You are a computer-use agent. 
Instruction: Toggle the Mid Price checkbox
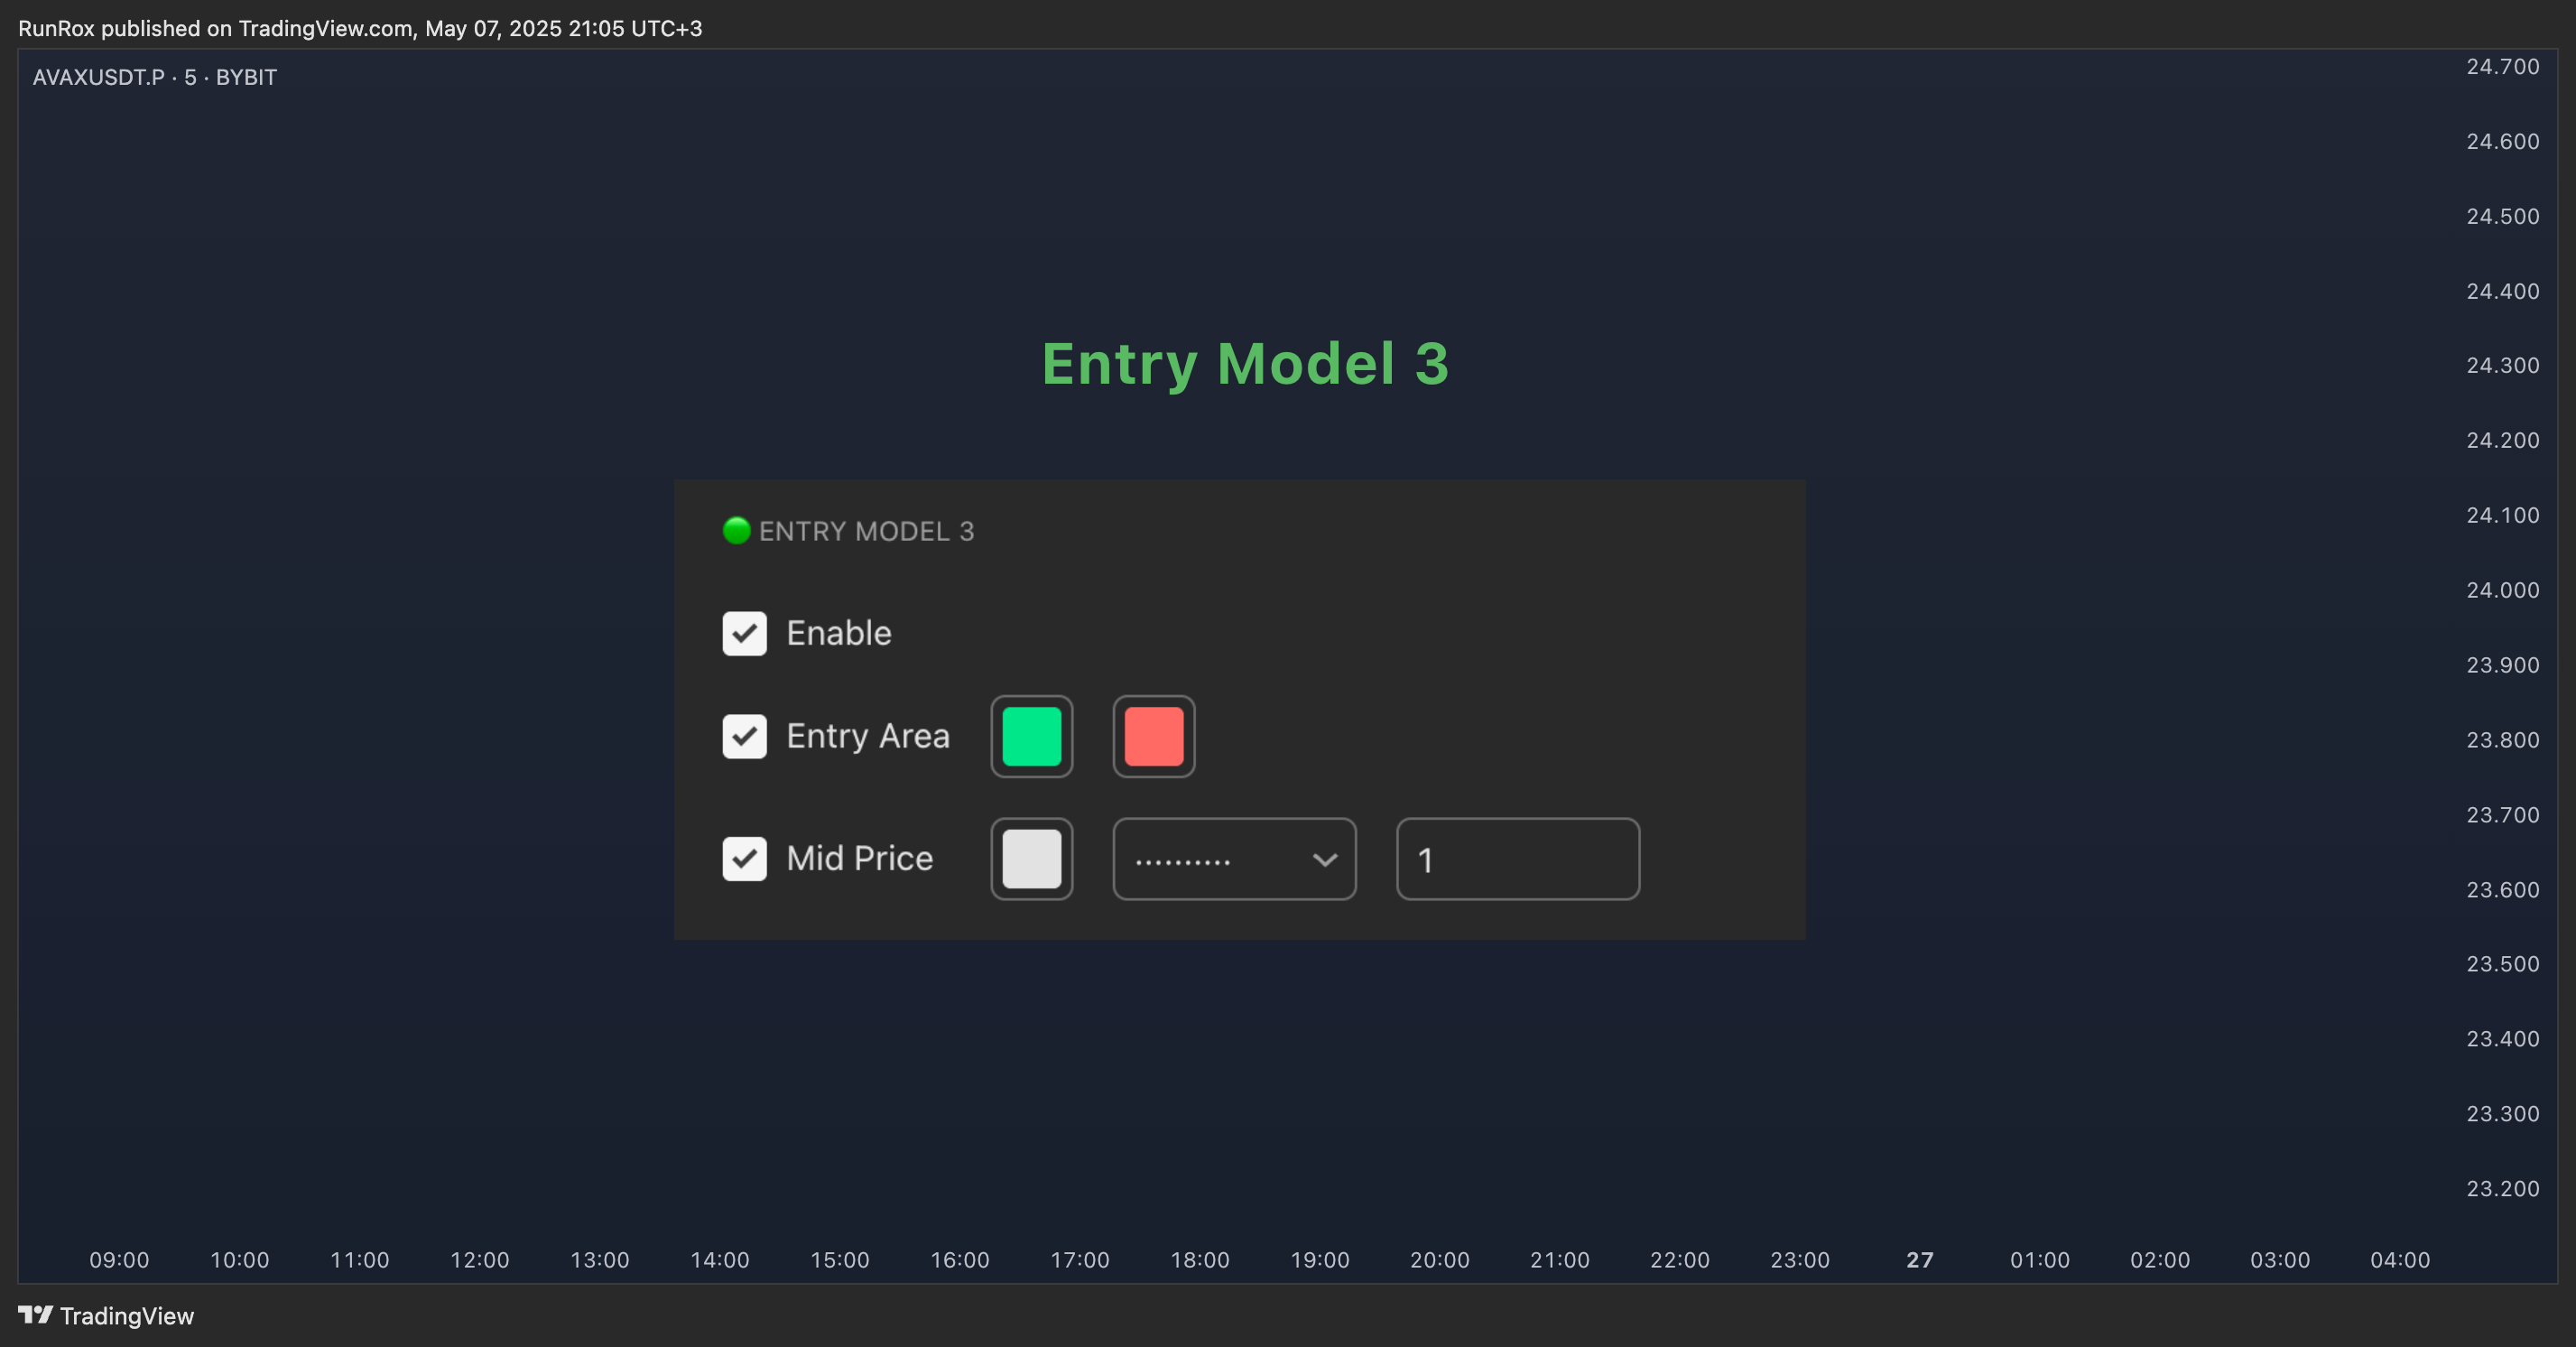[x=744, y=858]
